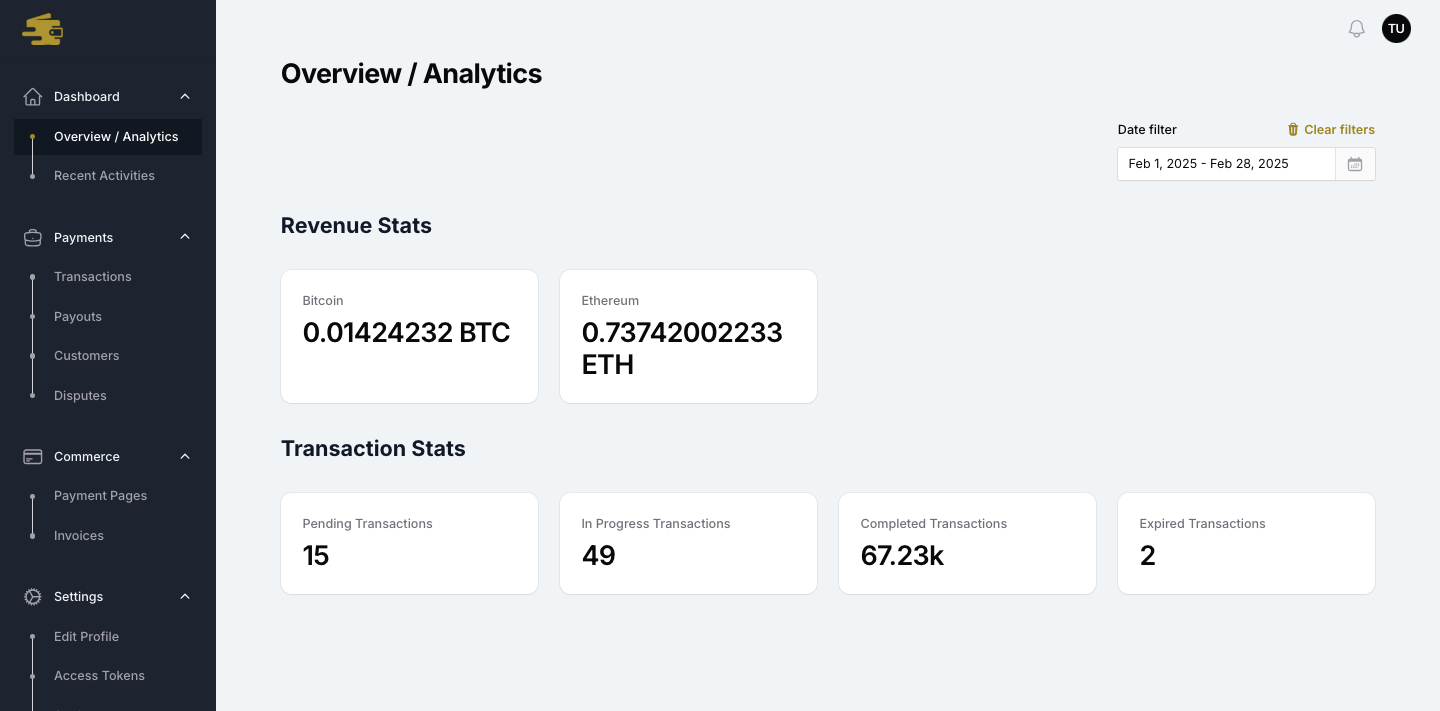Collapse the Dashboard section chevron
The width and height of the screenshot is (1440, 711).
(x=185, y=97)
